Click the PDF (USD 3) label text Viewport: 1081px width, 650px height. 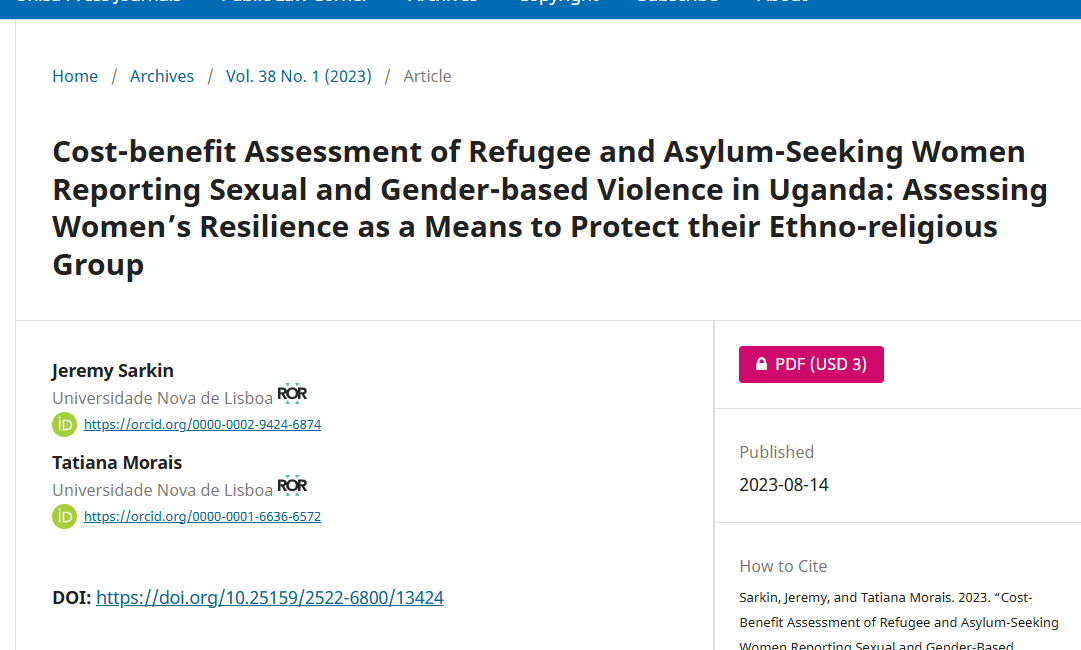(821, 365)
